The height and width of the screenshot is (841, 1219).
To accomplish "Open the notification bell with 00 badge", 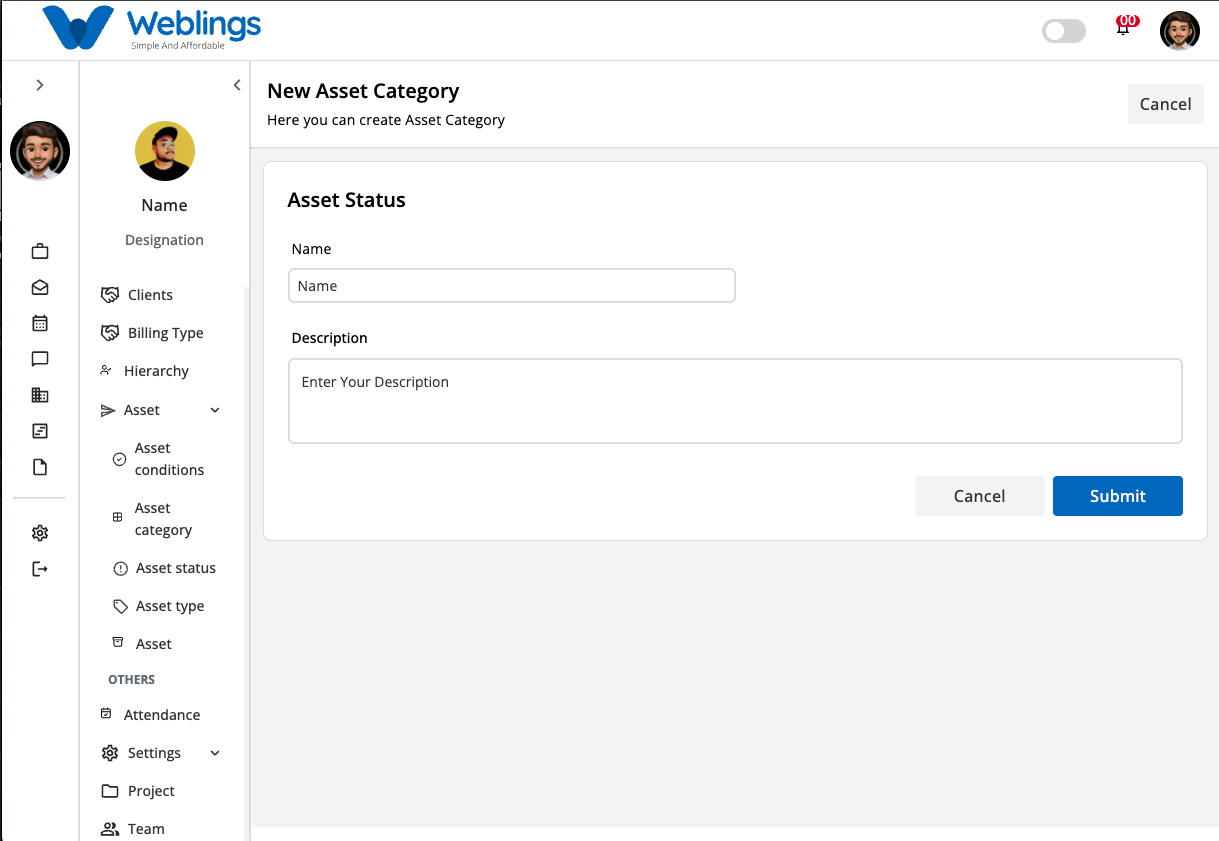I will coord(1124,27).
